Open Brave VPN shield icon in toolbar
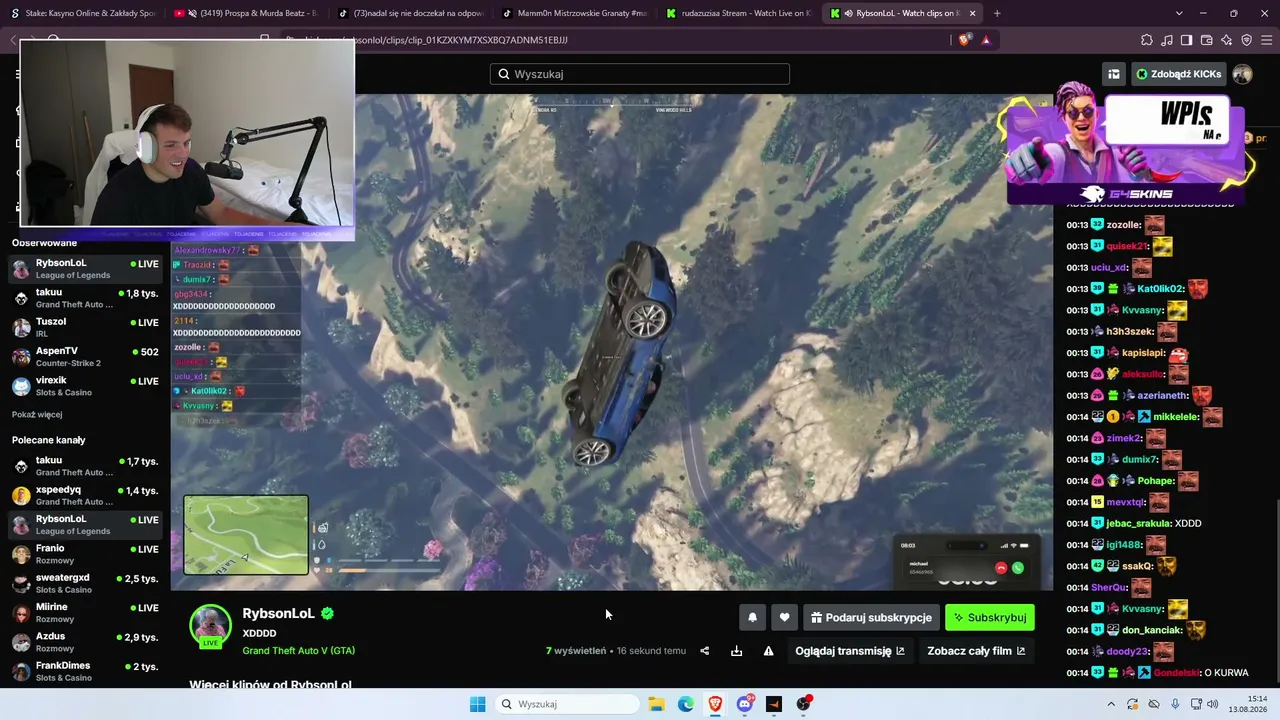The width and height of the screenshot is (1280, 720). [x=1246, y=40]
